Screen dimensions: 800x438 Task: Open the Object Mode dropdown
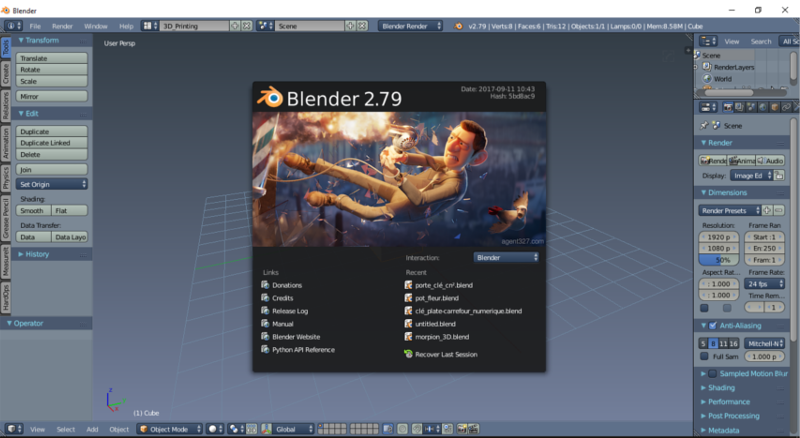tap(168, 429)
